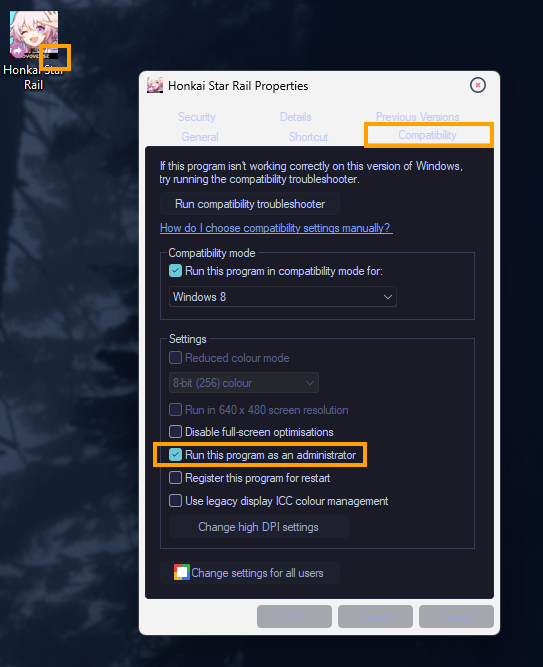
Task: Enable Use legacy display ICC colour management
Action: click(175, 501)
